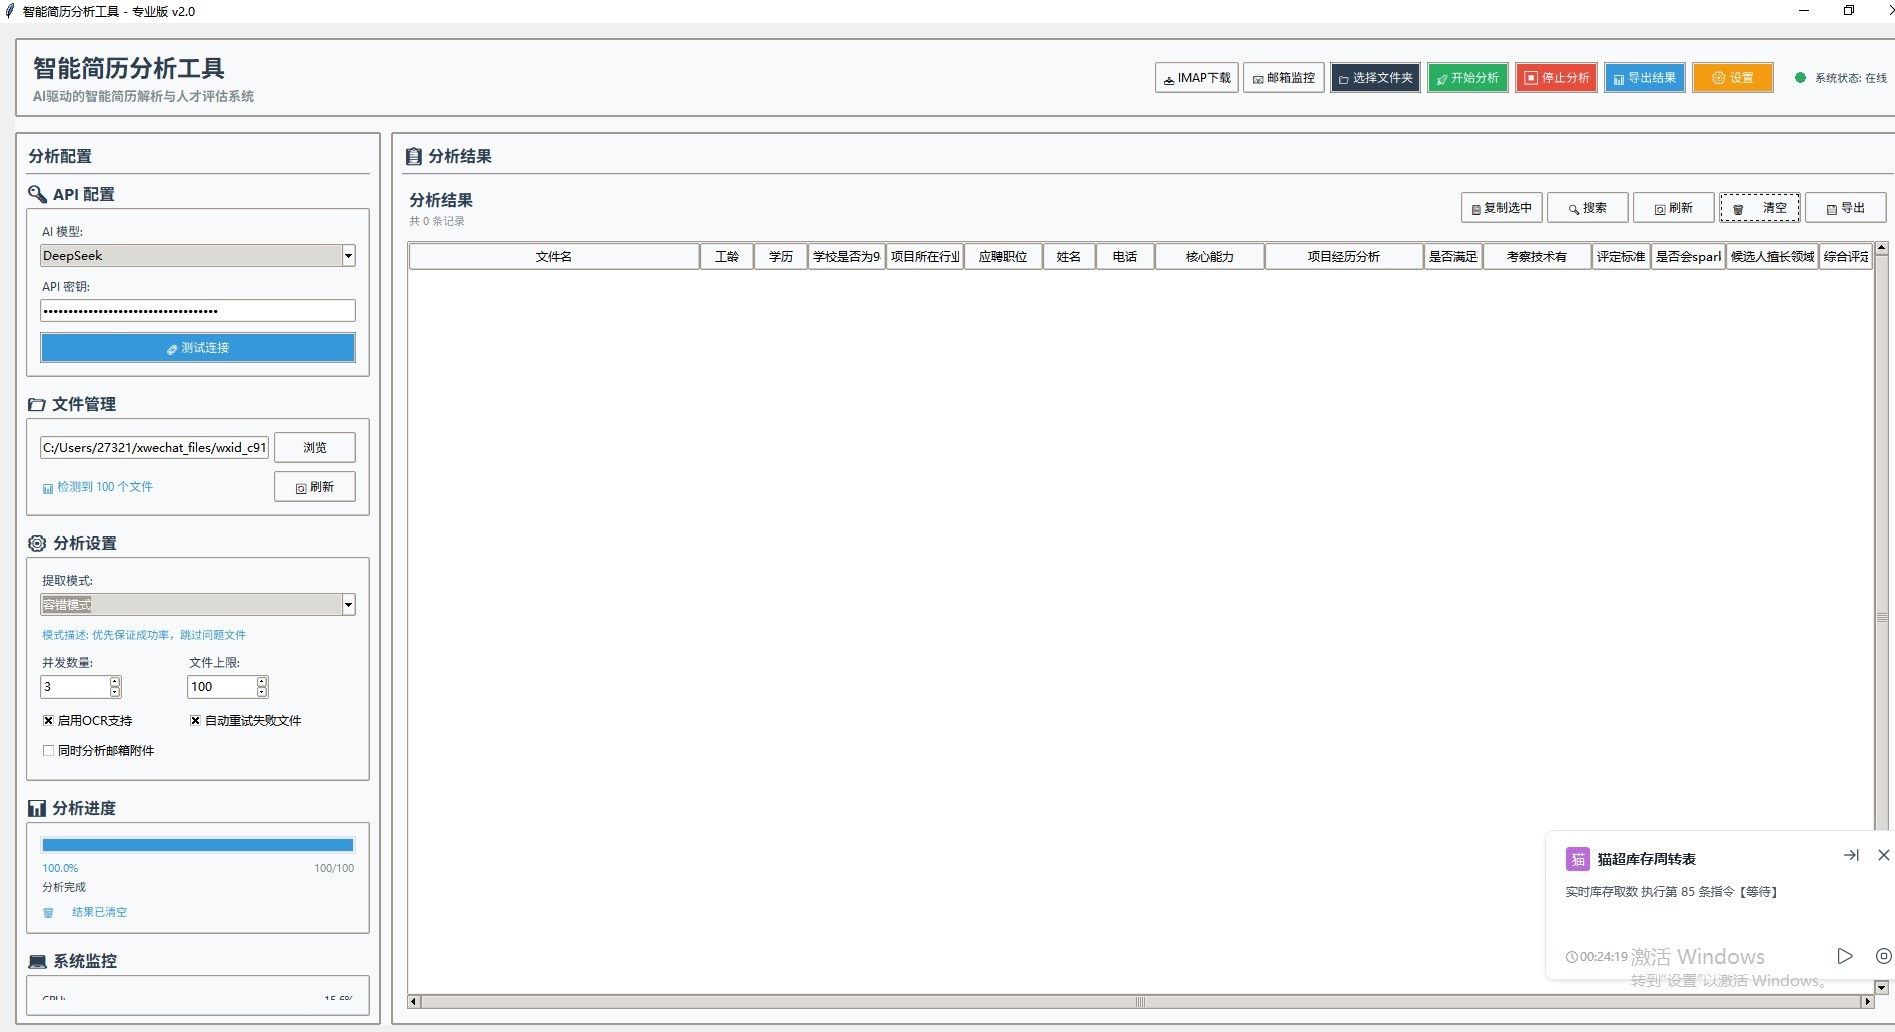The height and width of the screenshot is (1032, 1895).
Task: Click the 分析进度 progress bar
Action: click(x=198, y=845)
